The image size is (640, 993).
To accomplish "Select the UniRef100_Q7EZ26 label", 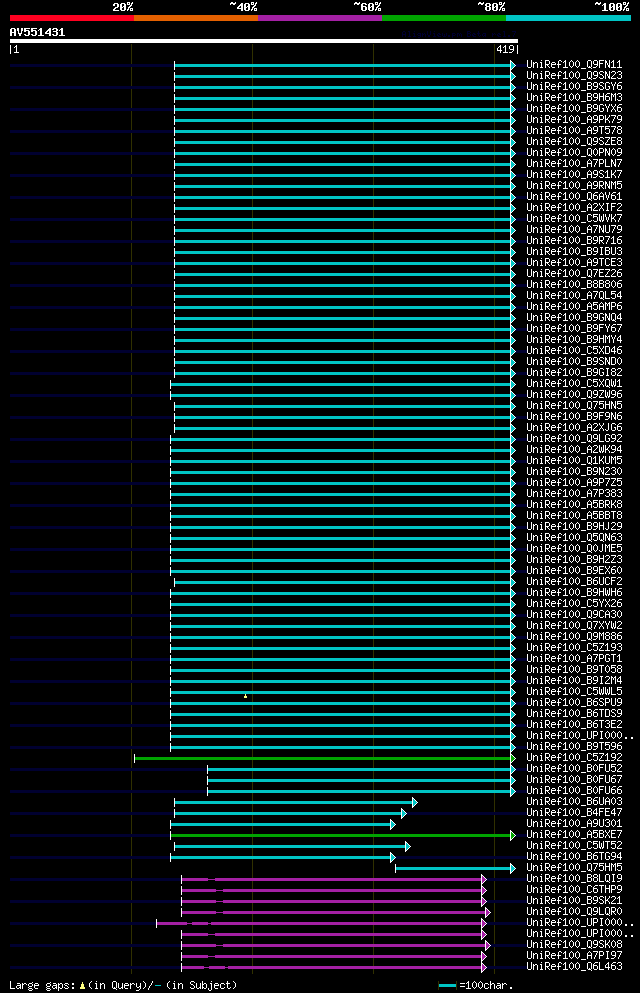I will tap(574, 274).
